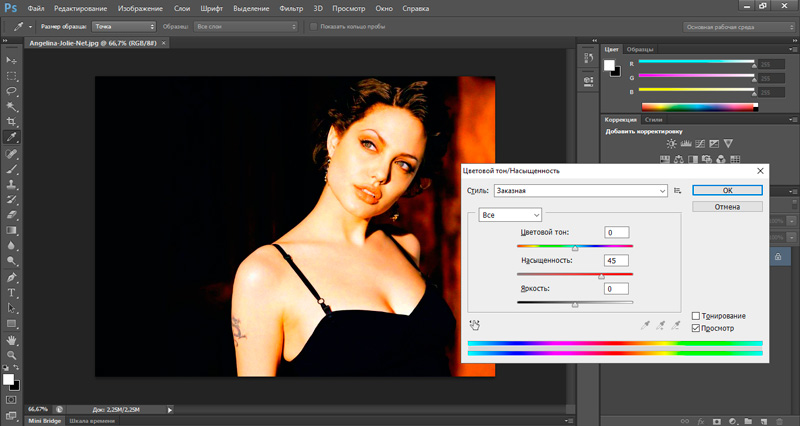Viewport: 800px width, 426px height.
Task: Open the Стиль preset dropdown
Action: [x=580, y=190]
